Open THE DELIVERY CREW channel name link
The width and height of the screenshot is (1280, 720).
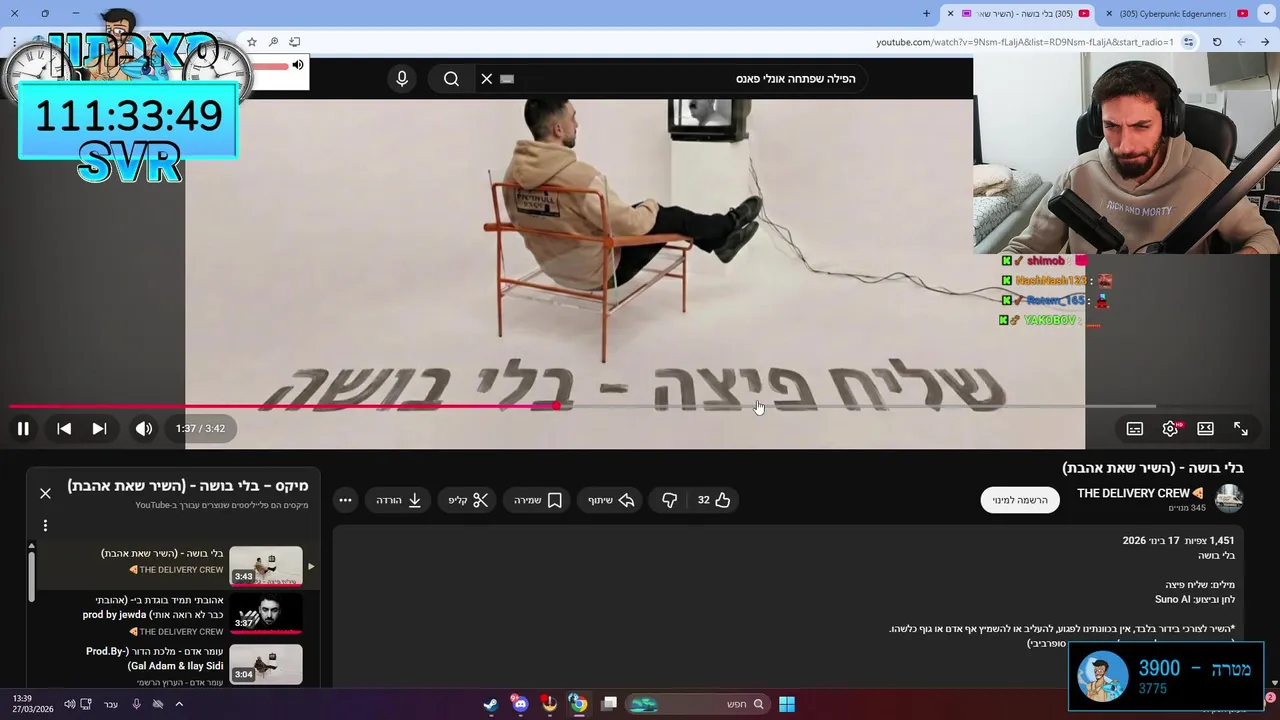(1140, 493)
